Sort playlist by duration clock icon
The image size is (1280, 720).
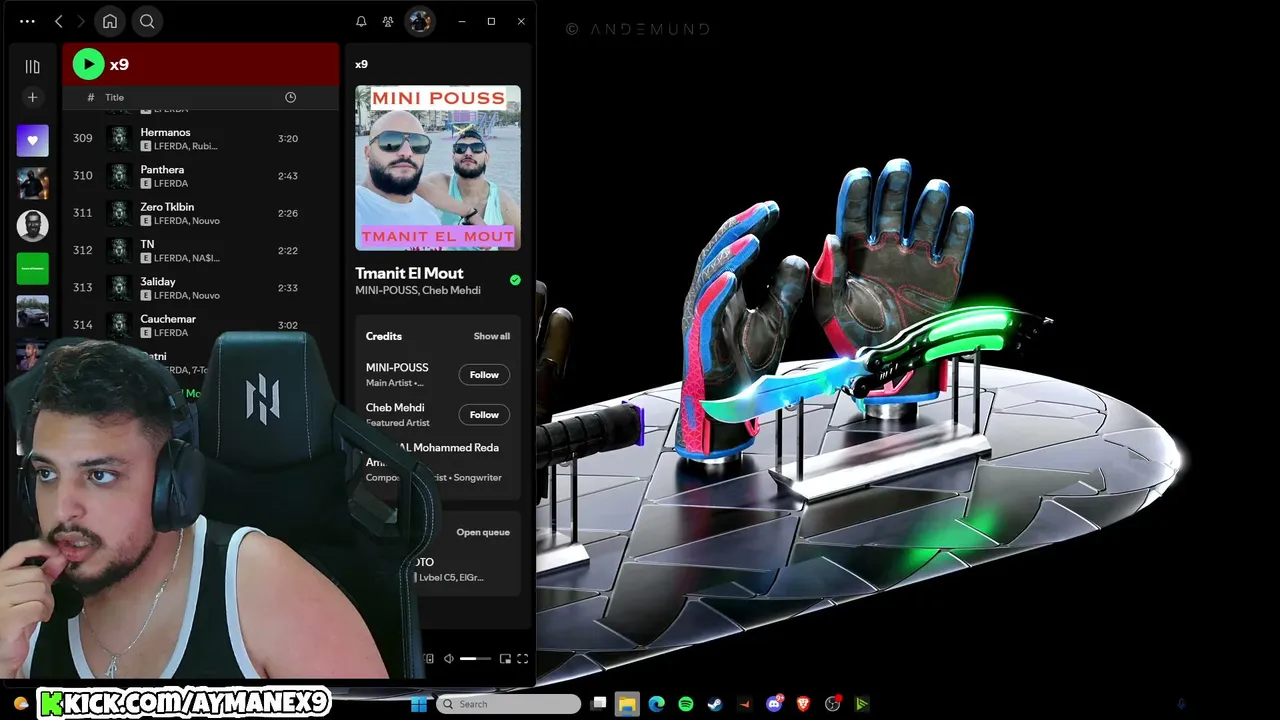(290, 97)
